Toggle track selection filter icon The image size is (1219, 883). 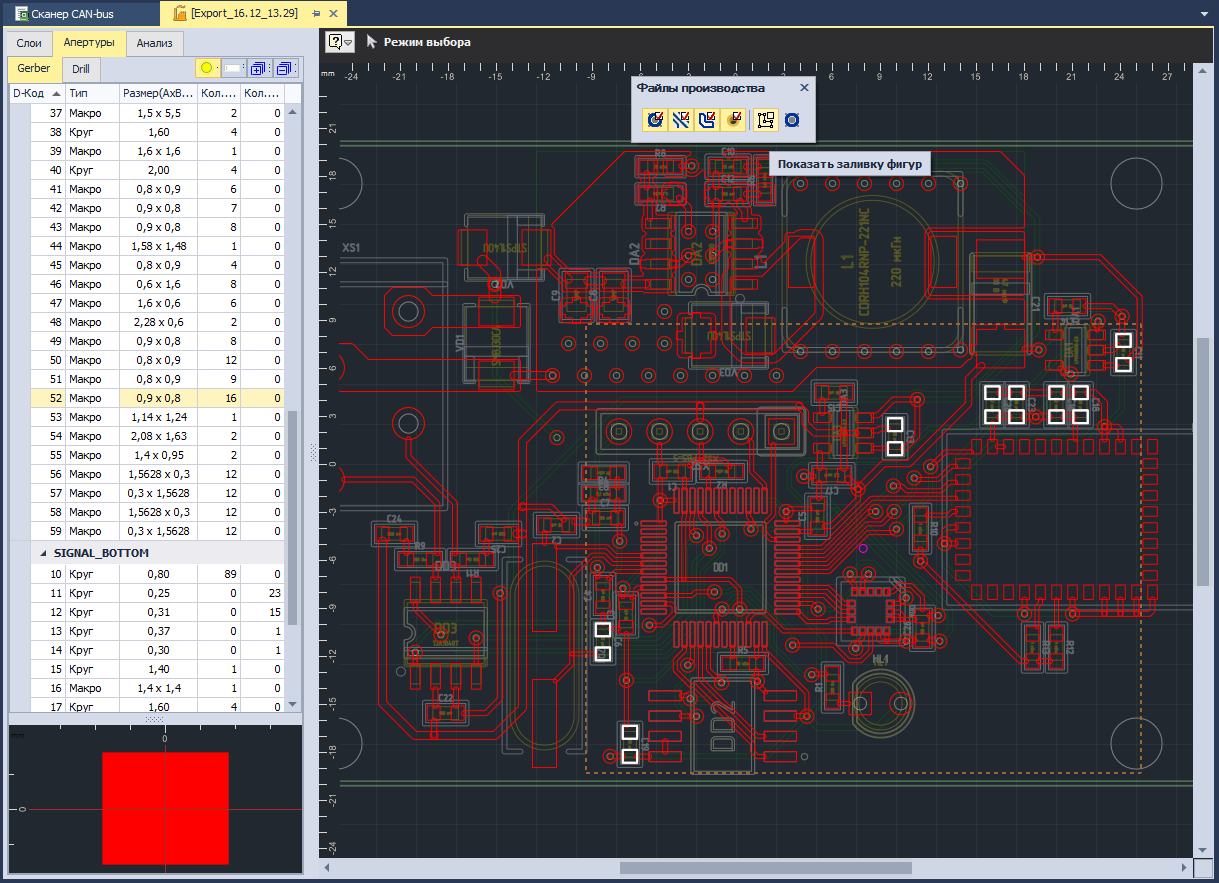tap(681, 120)
